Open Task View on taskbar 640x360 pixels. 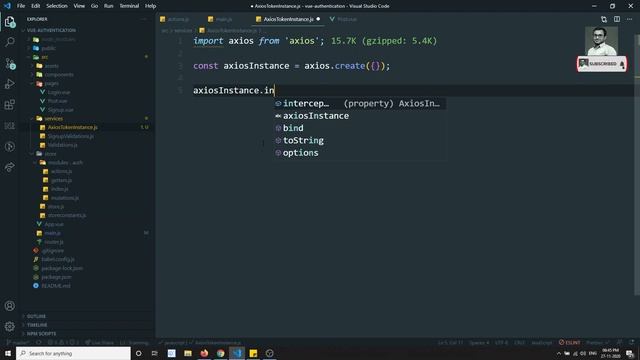coord(155,353)
